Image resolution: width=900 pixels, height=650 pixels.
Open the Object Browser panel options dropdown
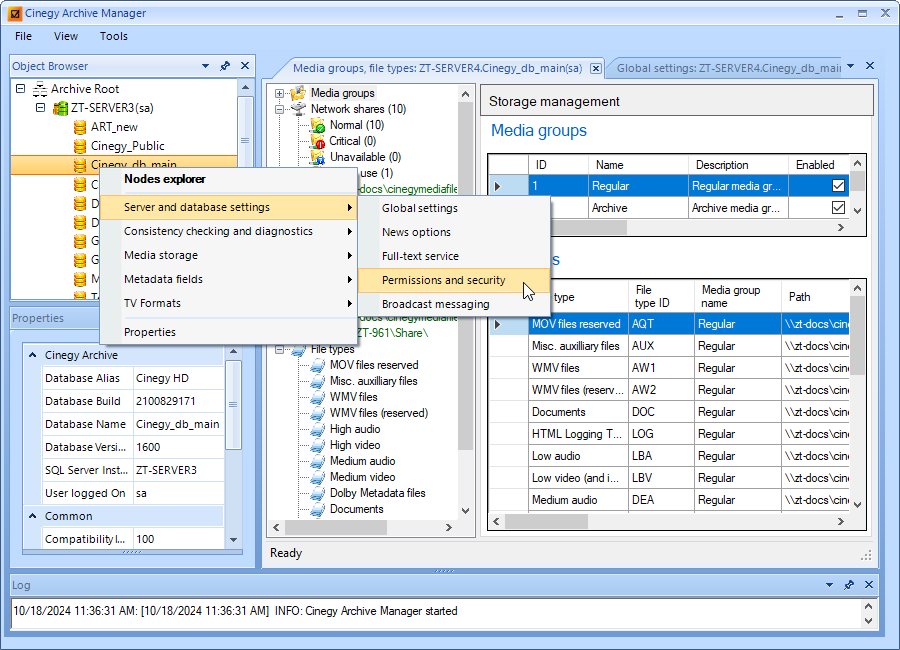[x=205, y=66]
